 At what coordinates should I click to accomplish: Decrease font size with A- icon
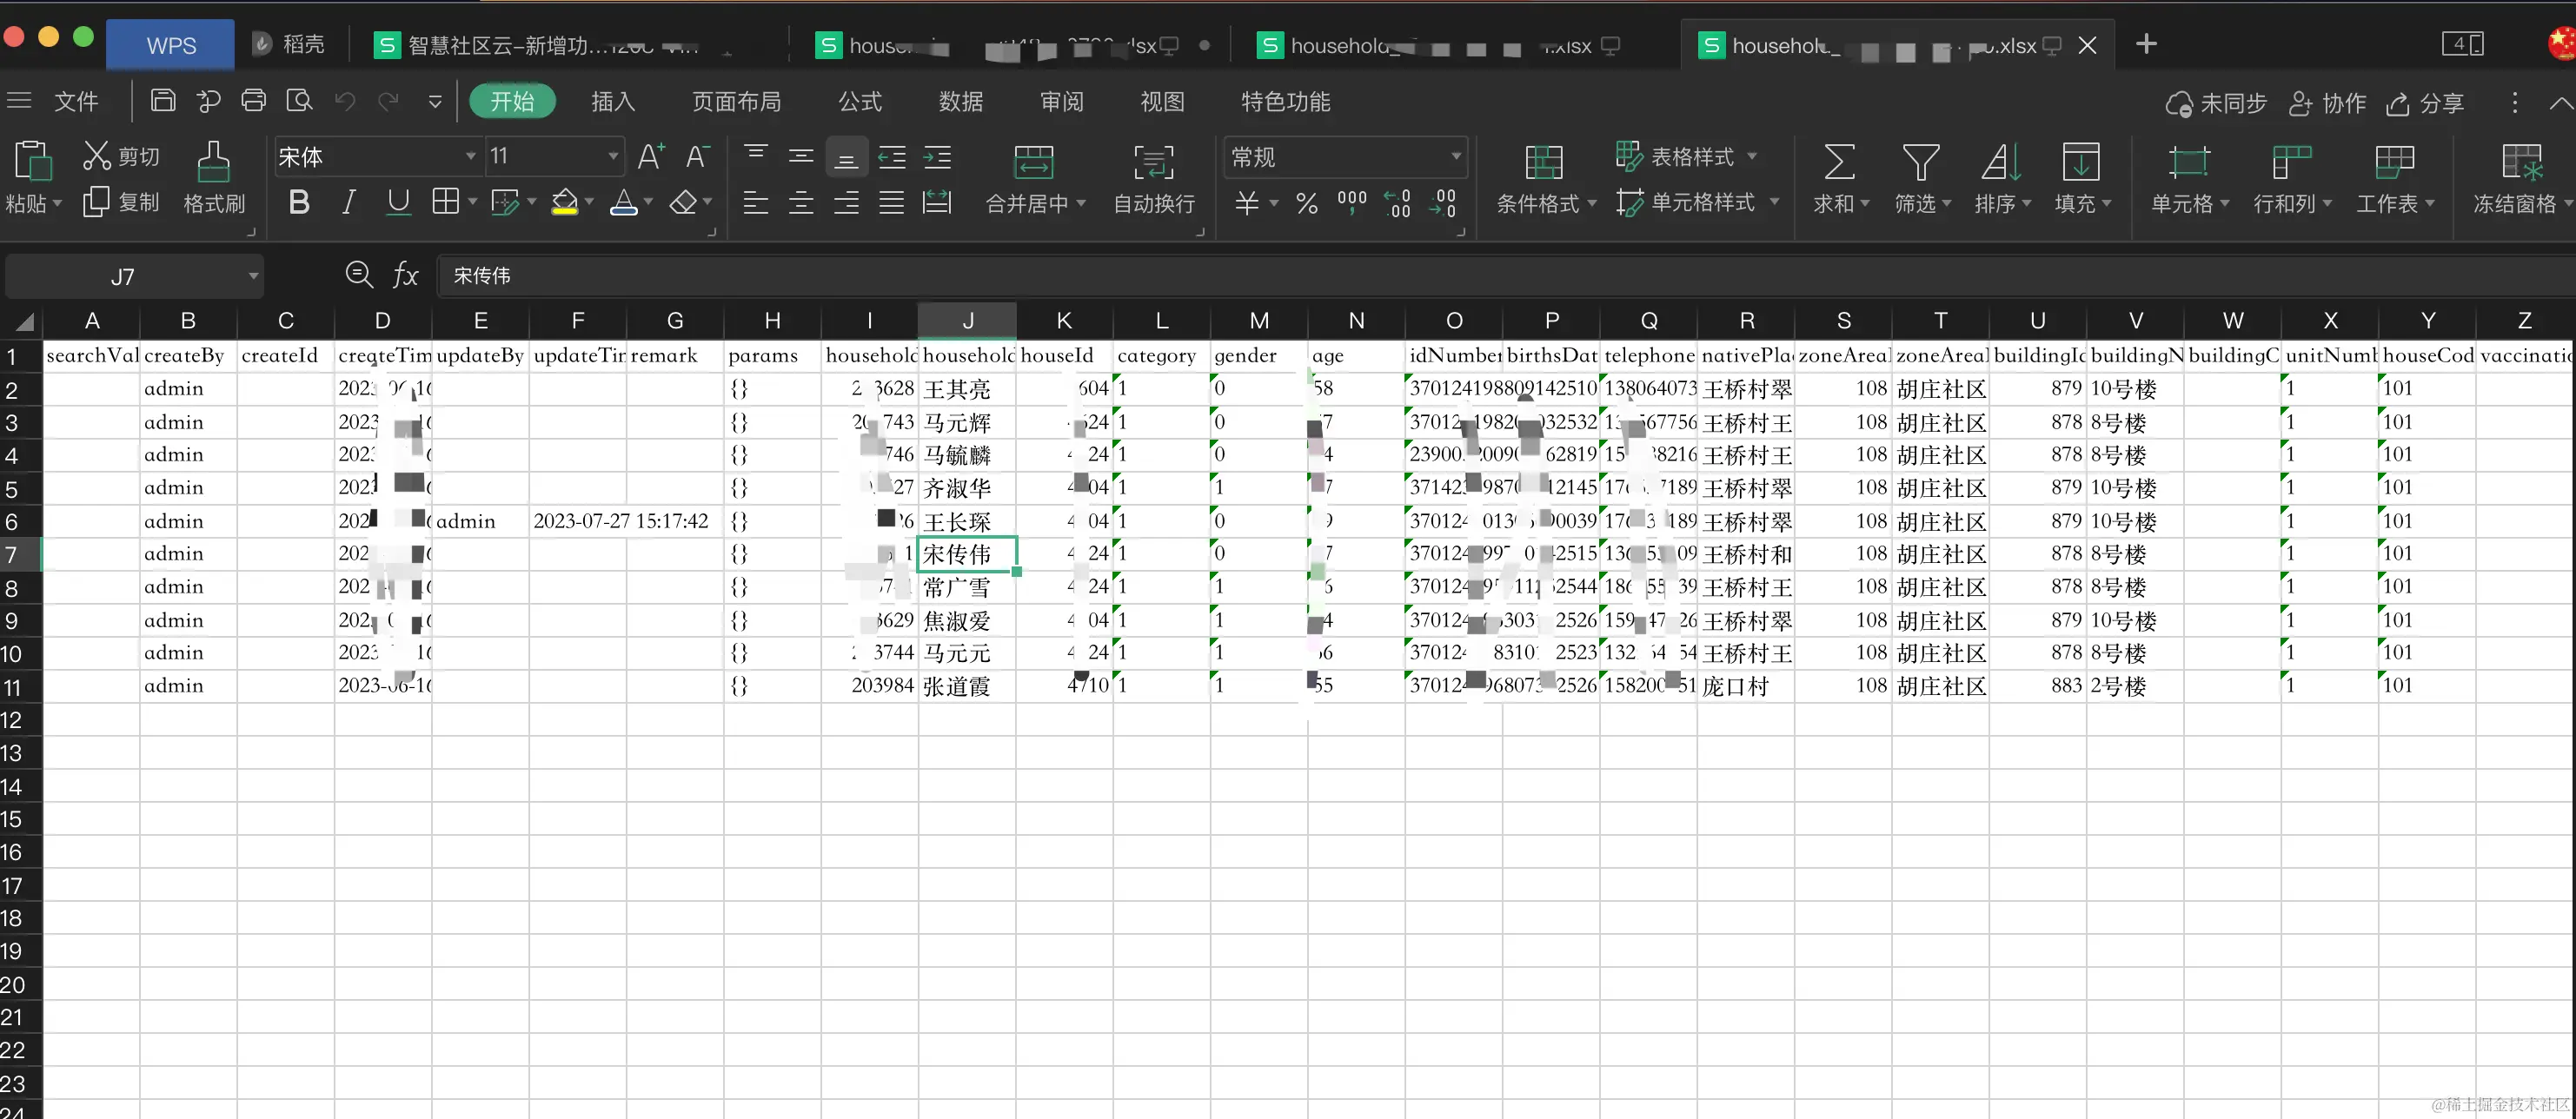tap(698, 156)
